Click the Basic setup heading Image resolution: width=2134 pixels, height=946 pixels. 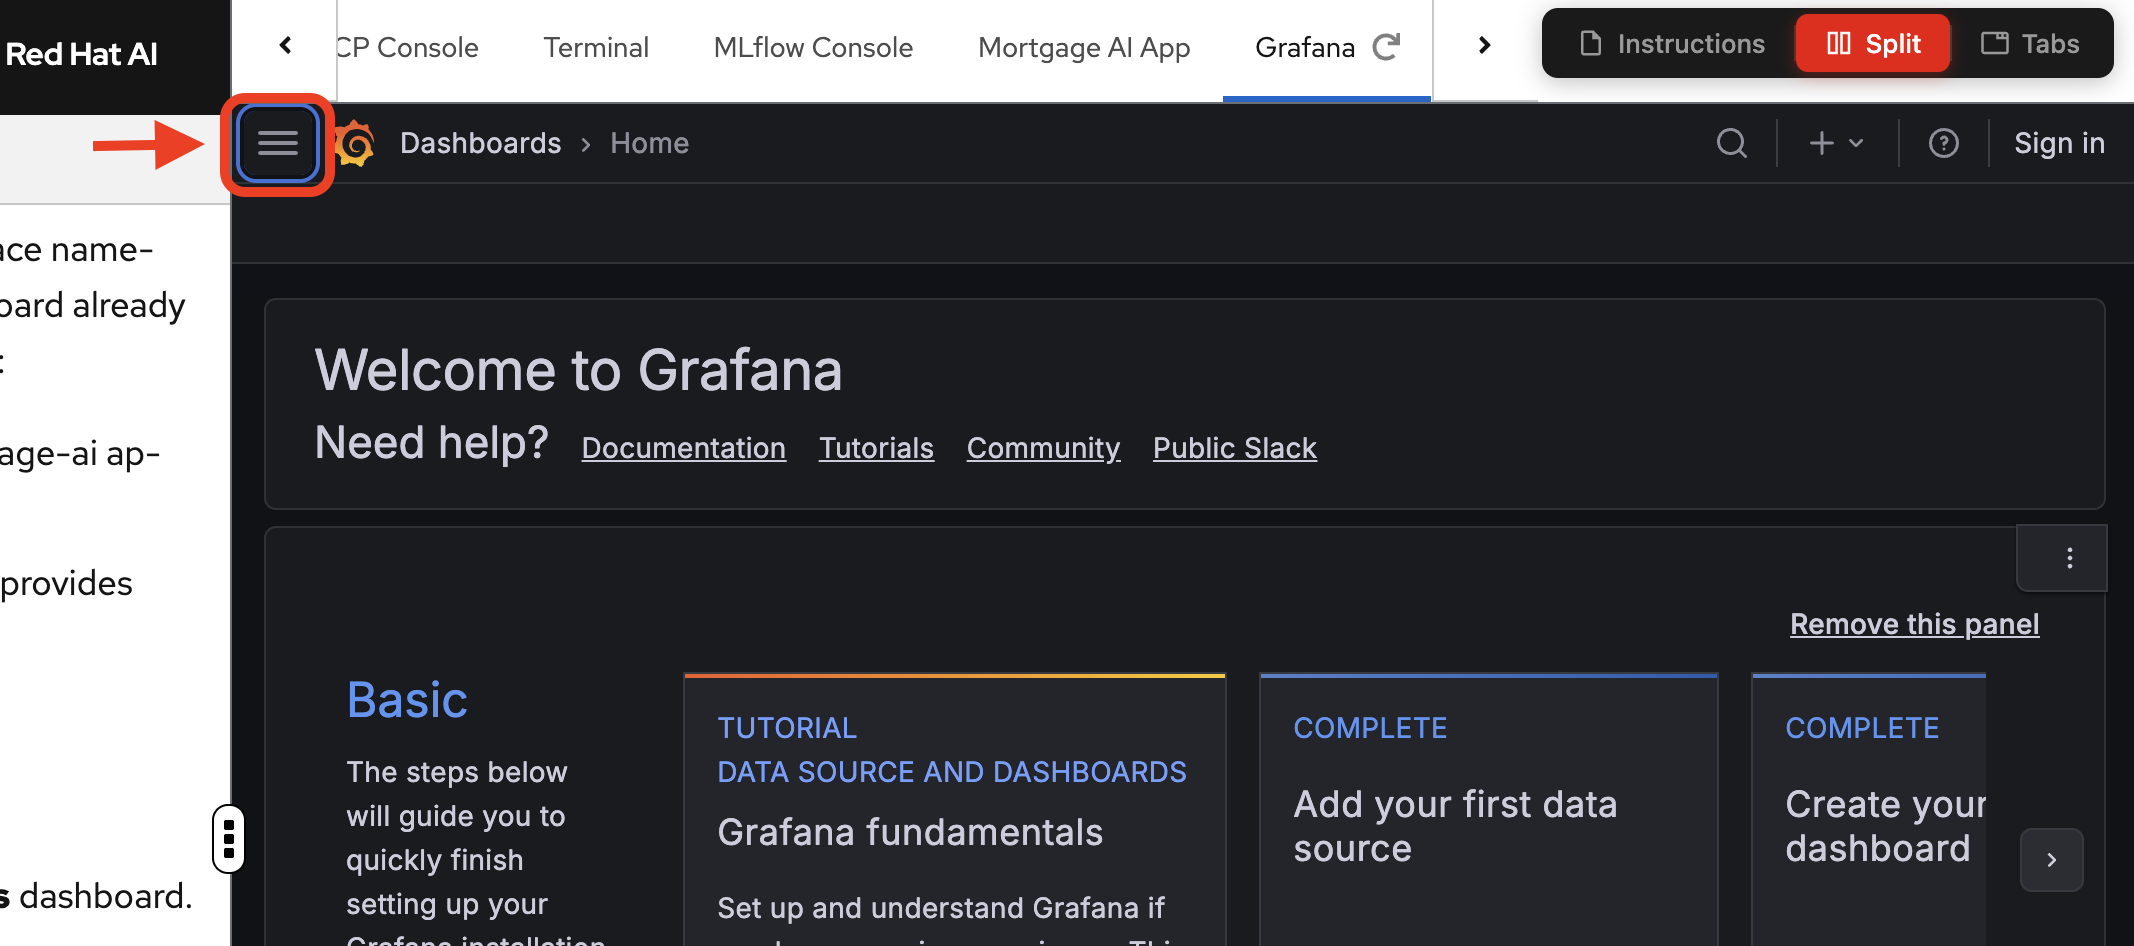pyautogui.click(x=407, y=700)
